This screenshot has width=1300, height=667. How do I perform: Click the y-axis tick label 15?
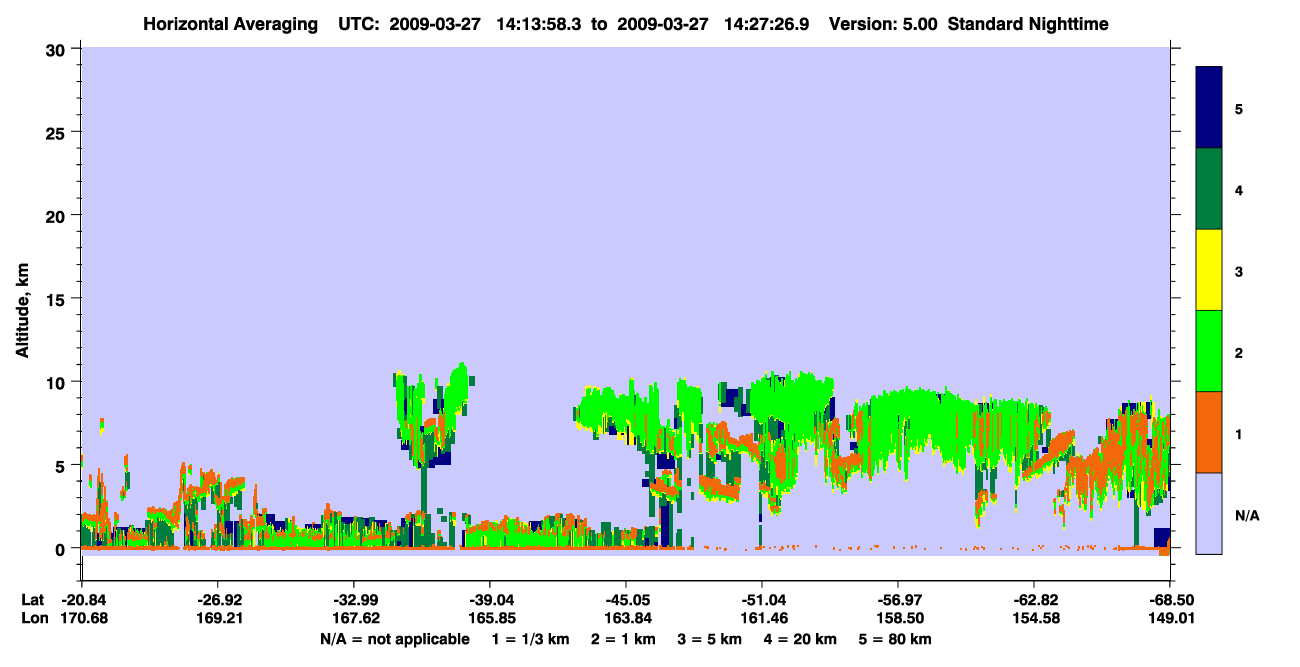[58, 299]
